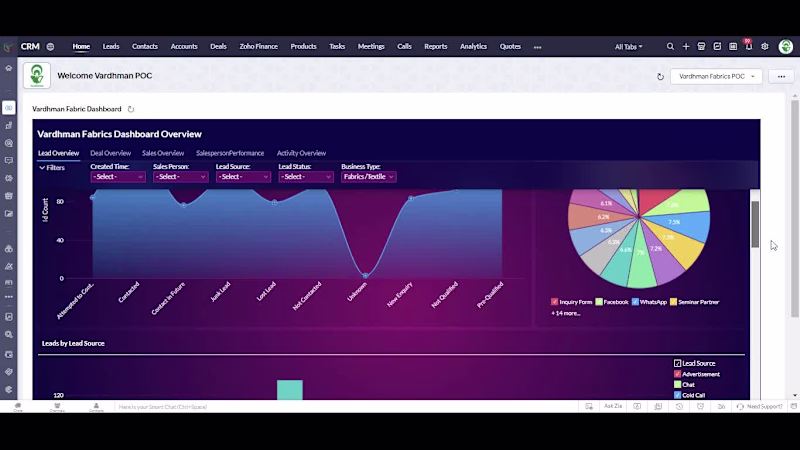Viewport: 800px width, 450px height.
Task: Toggle the Chat legend checkbox
Action: [678, 385]
